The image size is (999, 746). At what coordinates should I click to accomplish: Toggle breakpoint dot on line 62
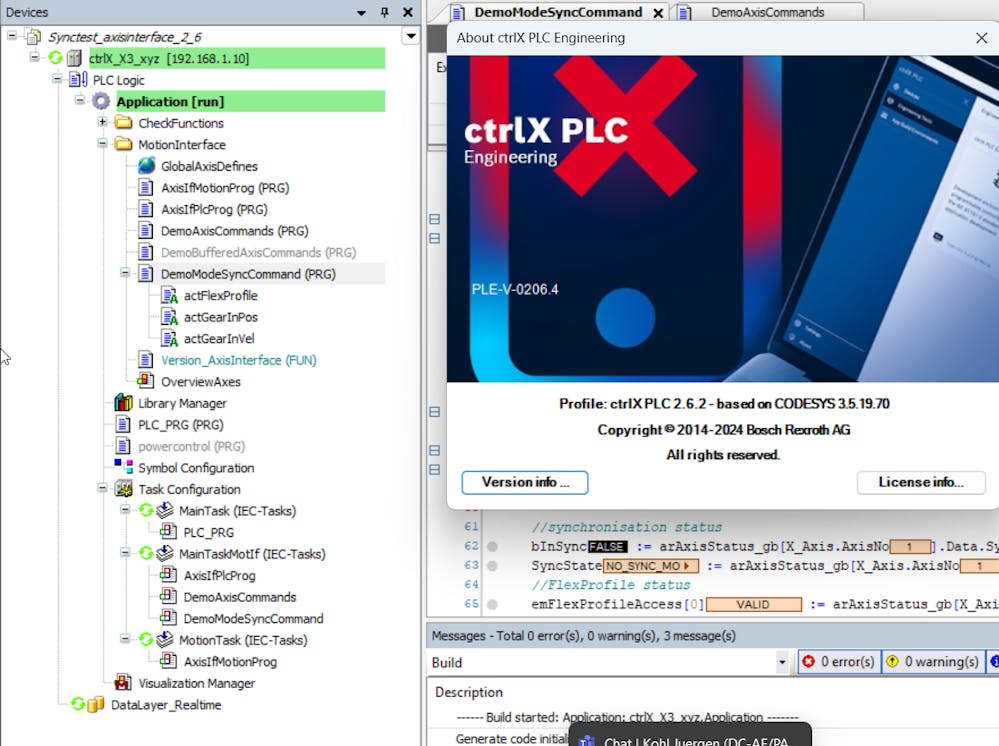(492, 547)
